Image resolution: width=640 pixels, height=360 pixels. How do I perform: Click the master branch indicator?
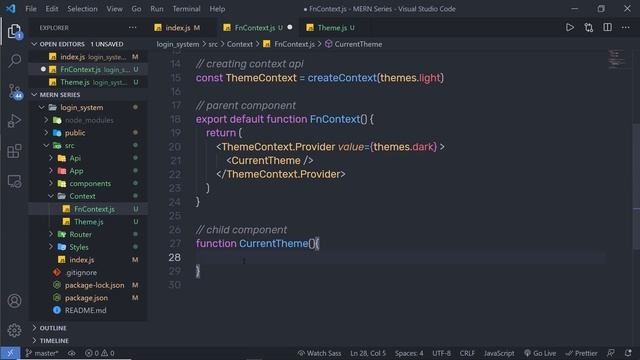pyautogui.click(x=42, y=353)
